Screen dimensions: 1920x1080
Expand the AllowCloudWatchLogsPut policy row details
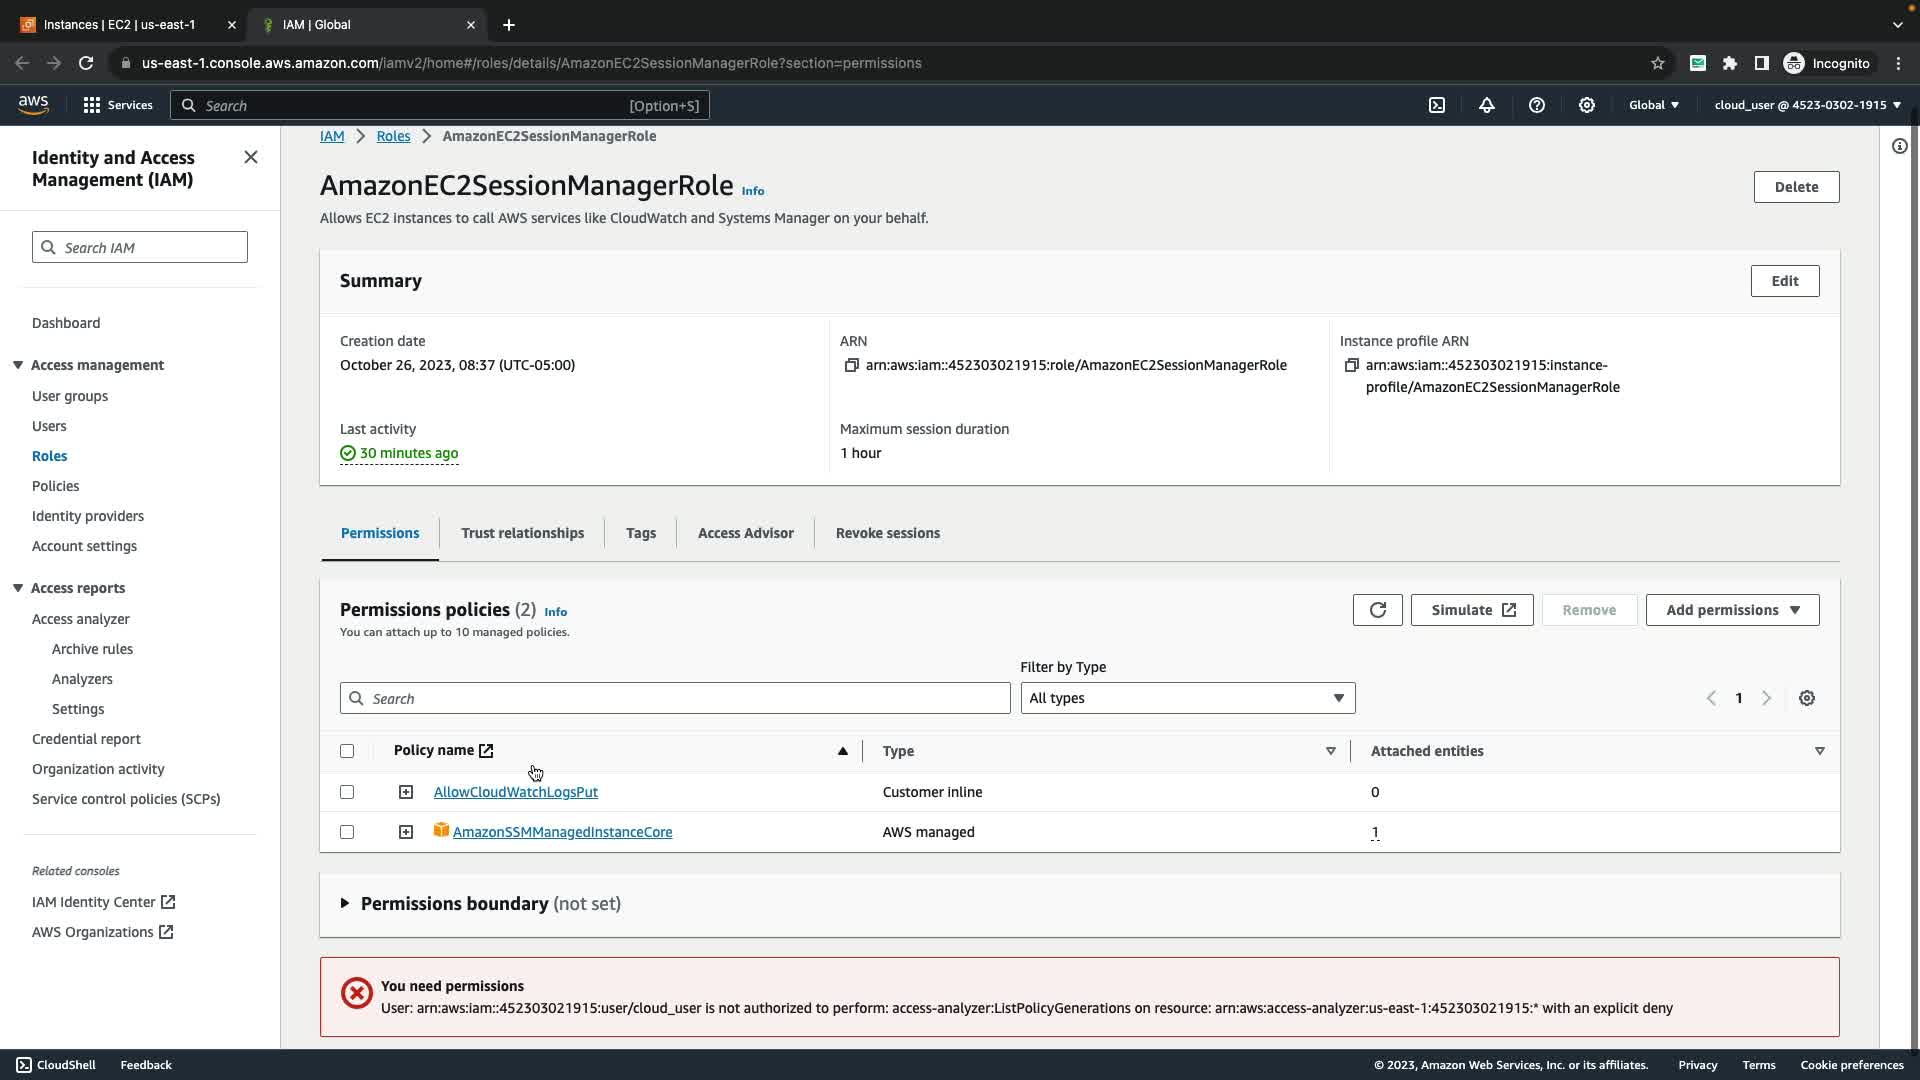(x=406, y=792)
